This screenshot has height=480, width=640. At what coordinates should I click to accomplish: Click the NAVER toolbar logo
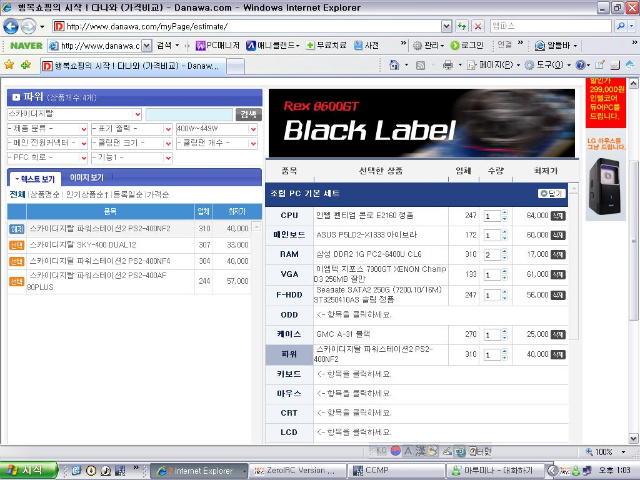click(x=26, y=46)
